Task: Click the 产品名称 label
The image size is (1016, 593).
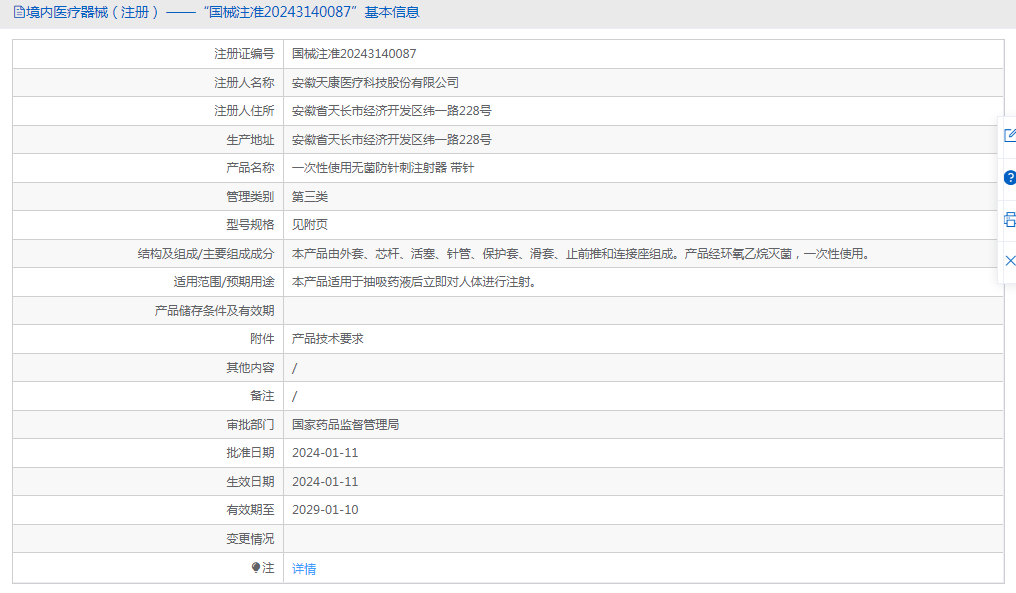Action: 250,168
